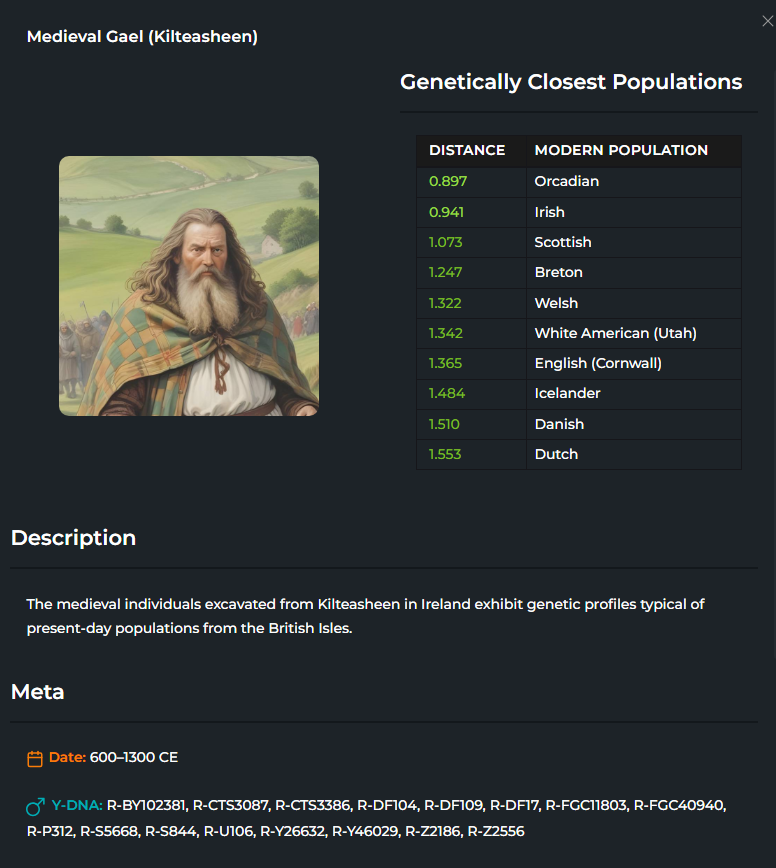The width and height of the screenshot is (776, 868).
Task: Click the DISTANCE column header
Action: pos(467,151)
